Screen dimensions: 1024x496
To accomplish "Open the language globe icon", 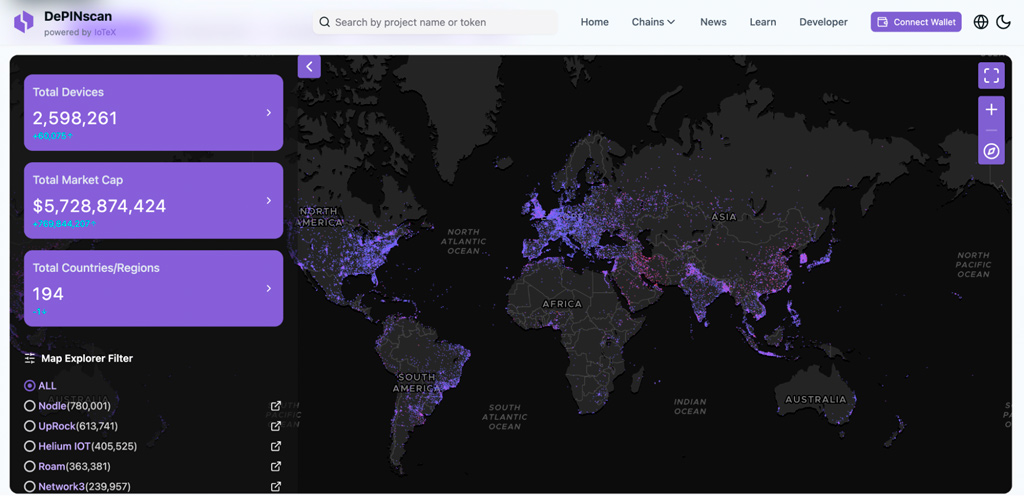I will click(981, 22).
